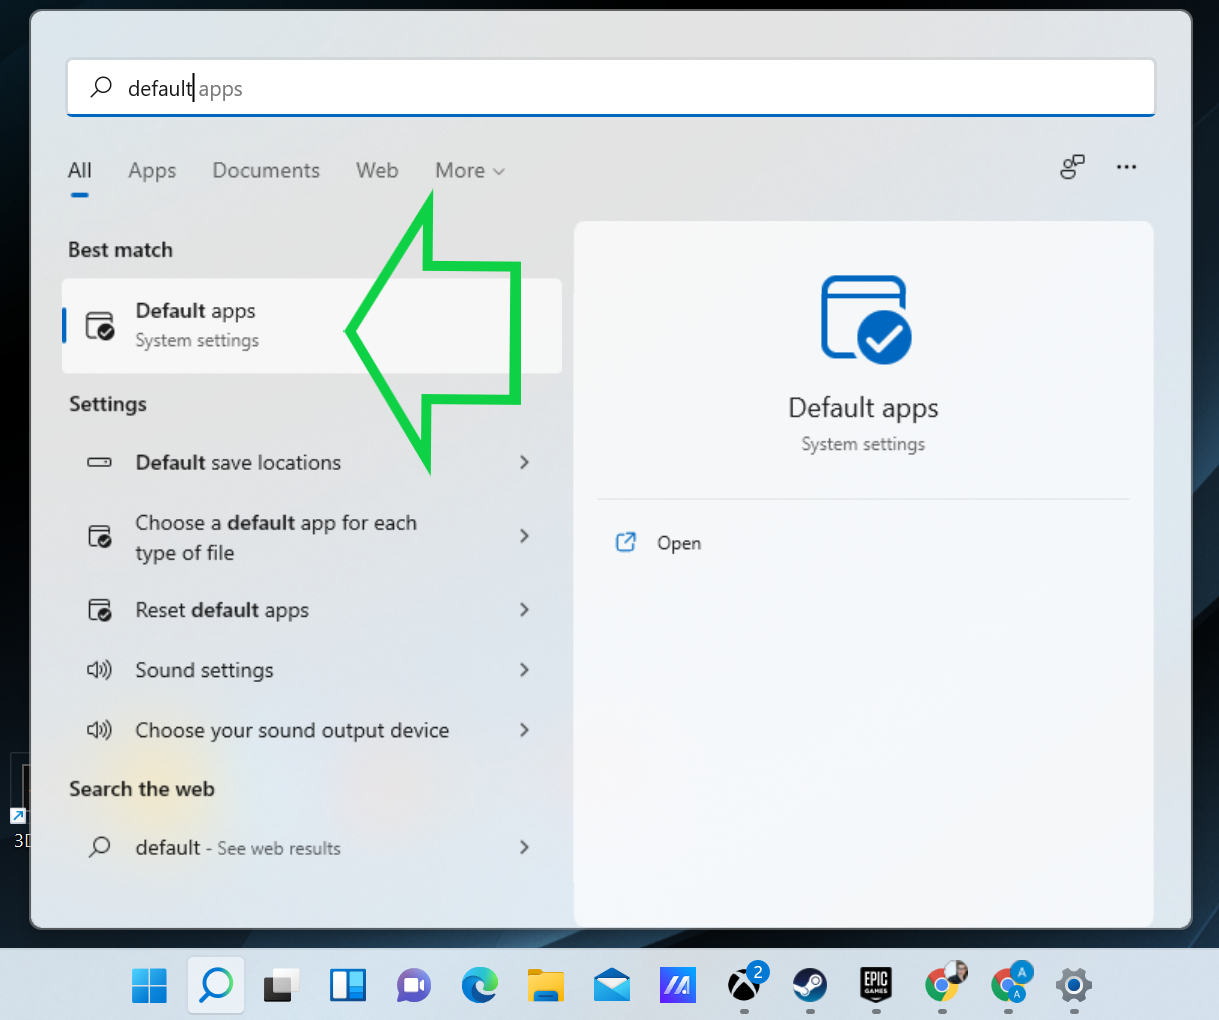The height and width of the screenshot is (1020, 1219).
Task: Expand Sound settings chevron arrow
Action: coord(524,670)
